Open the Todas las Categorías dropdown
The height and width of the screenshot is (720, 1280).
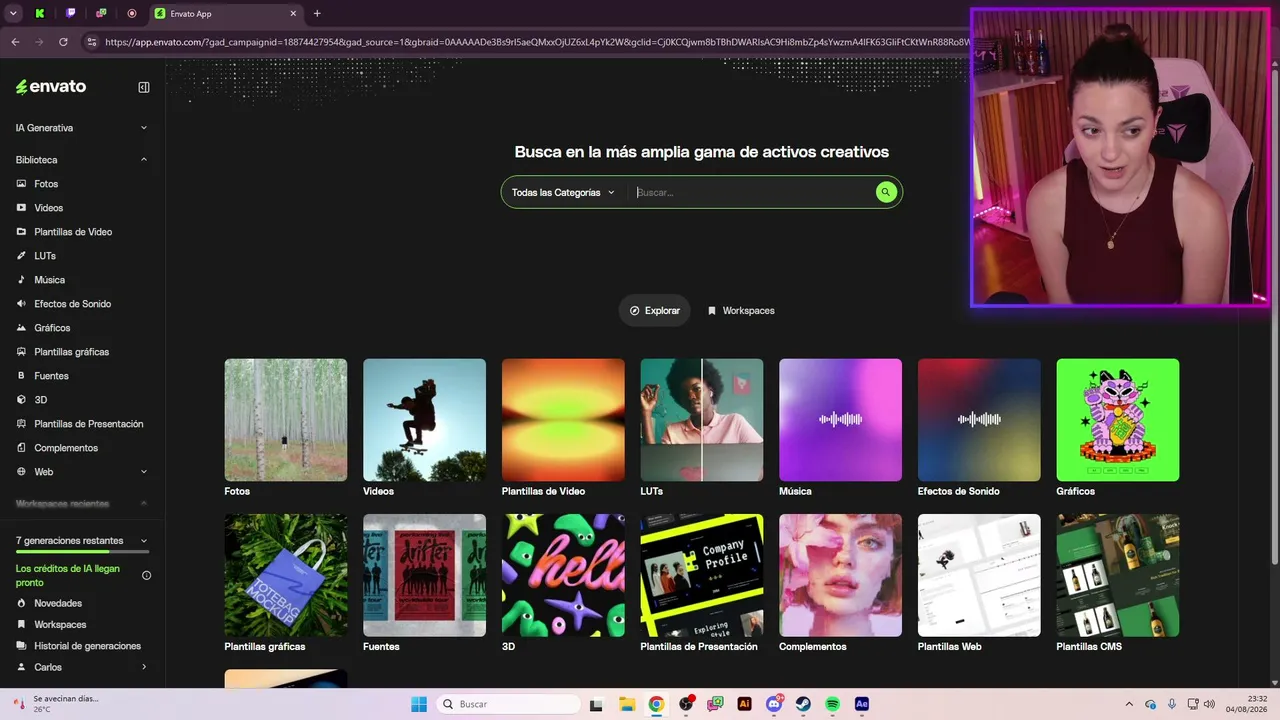[563, 192]
